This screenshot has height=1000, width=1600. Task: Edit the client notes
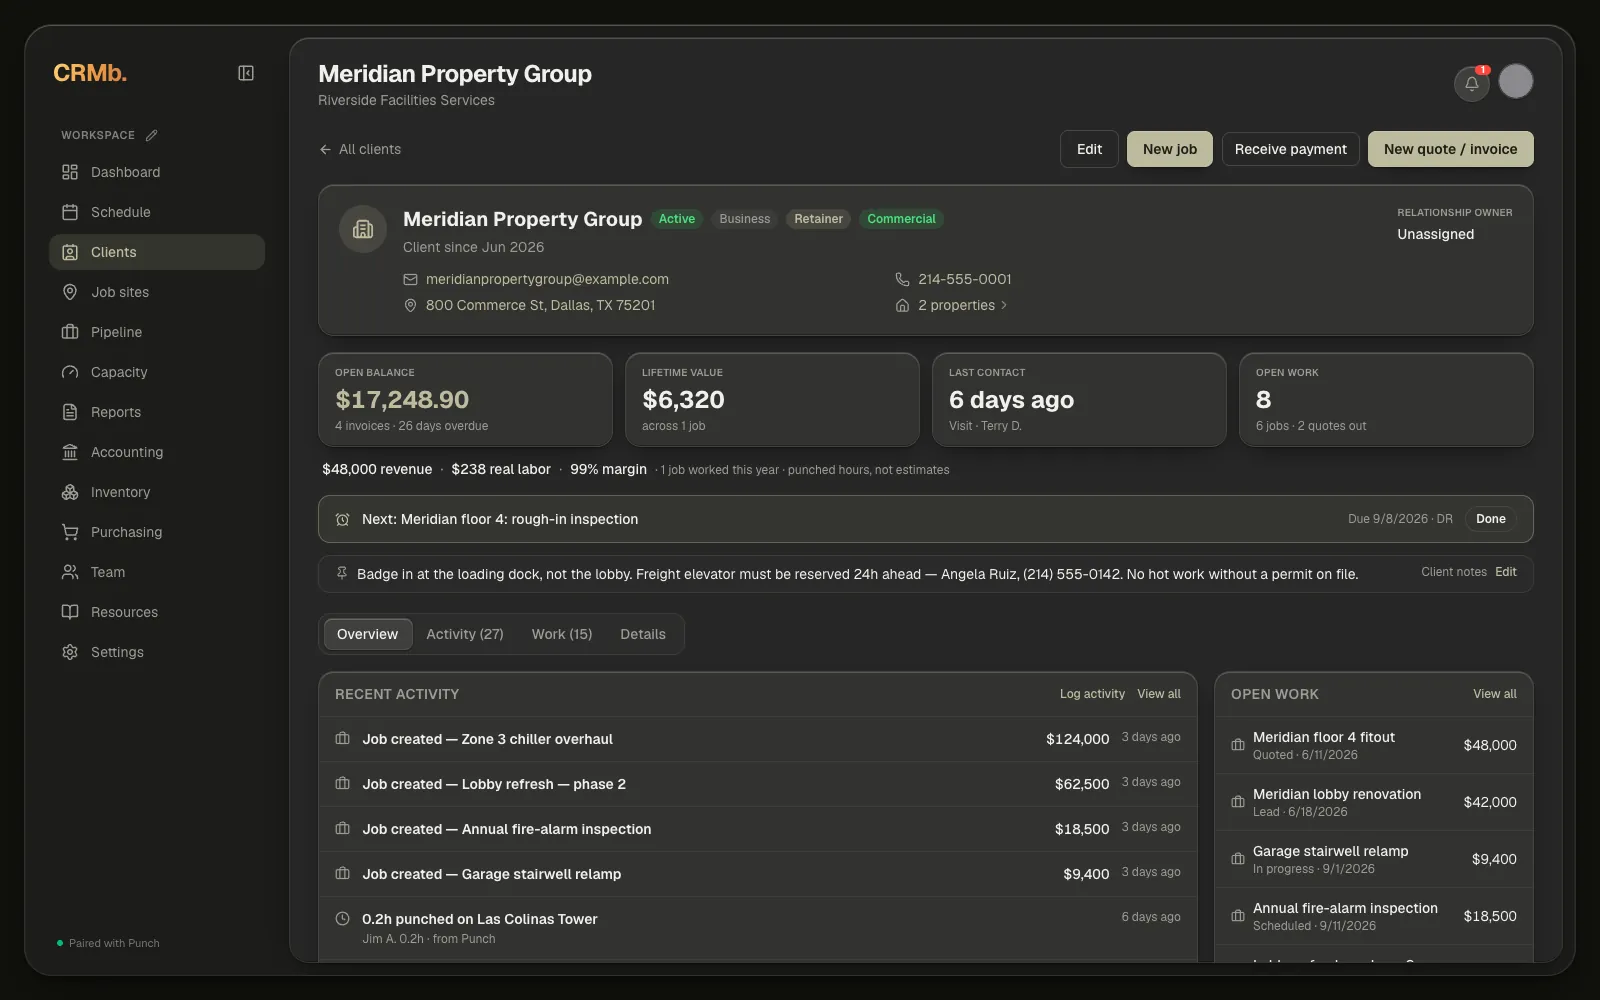(x=1506, y=572)
